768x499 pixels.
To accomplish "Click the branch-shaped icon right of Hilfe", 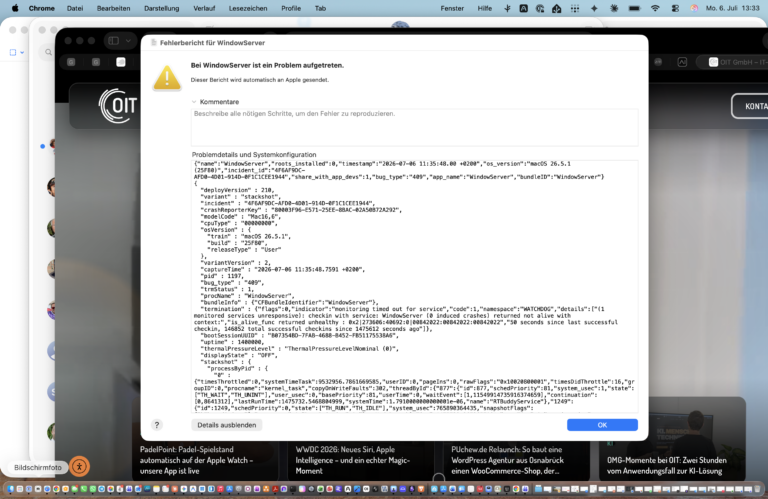I will [x=507, y=8].
